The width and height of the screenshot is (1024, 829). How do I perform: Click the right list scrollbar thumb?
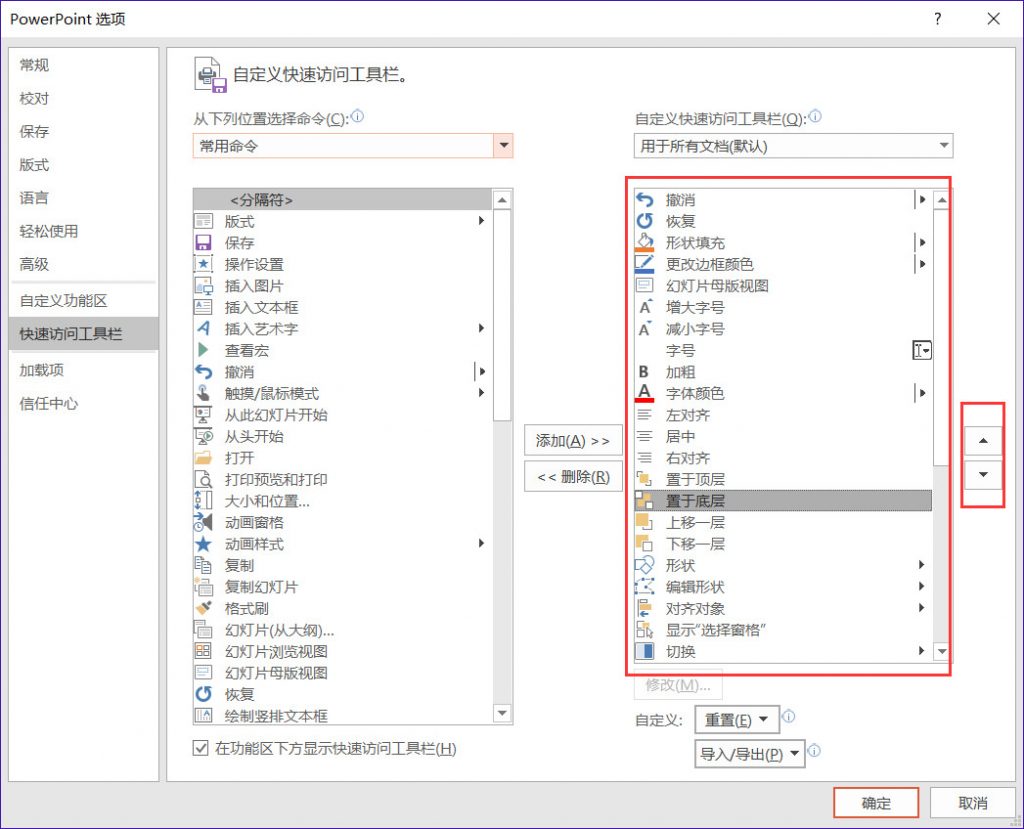click(x=941, y=338)
